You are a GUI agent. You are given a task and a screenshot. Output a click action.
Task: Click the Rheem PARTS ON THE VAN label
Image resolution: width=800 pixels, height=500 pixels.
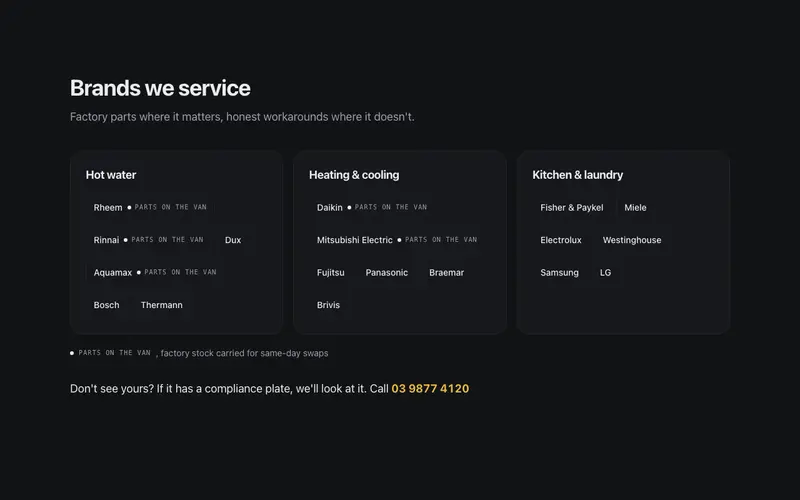tap(170, 207)
